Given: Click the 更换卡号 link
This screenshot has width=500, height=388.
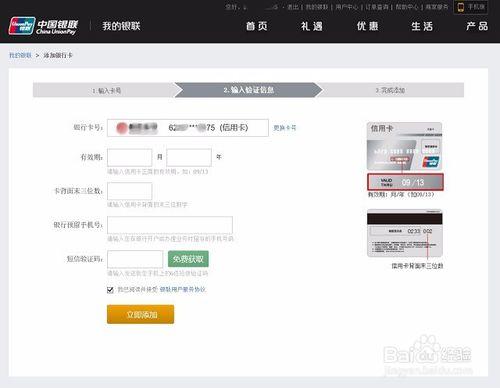Looking at the screenshot, I should 285,128.
